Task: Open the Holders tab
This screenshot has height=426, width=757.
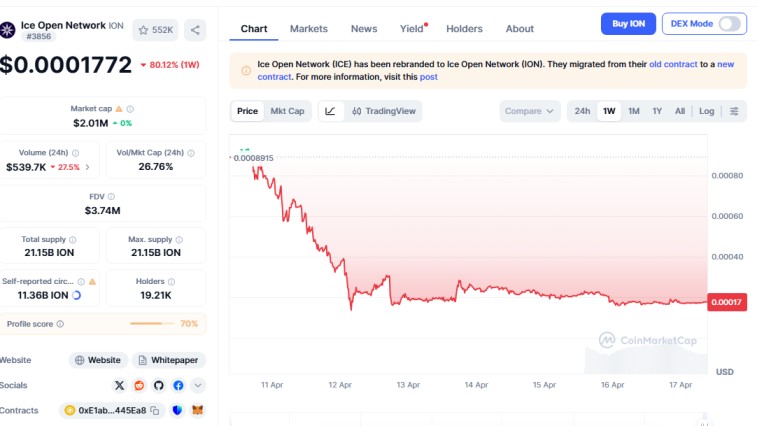Action: [x=464, y=29]
